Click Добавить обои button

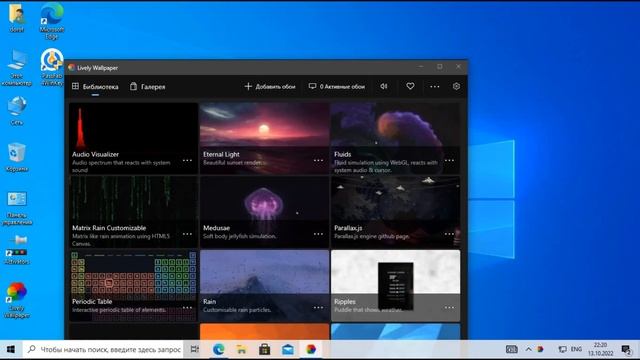(x=270, y=87)
